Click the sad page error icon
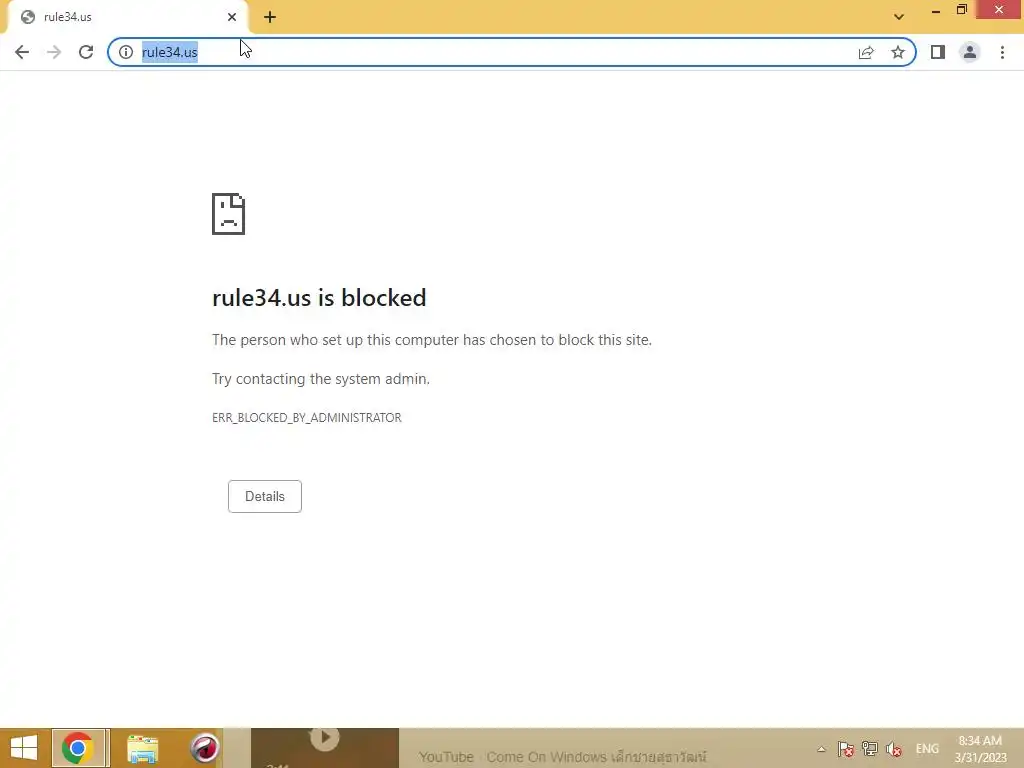This screenshot has width=1024, height=768. click(x=229, y=214)
